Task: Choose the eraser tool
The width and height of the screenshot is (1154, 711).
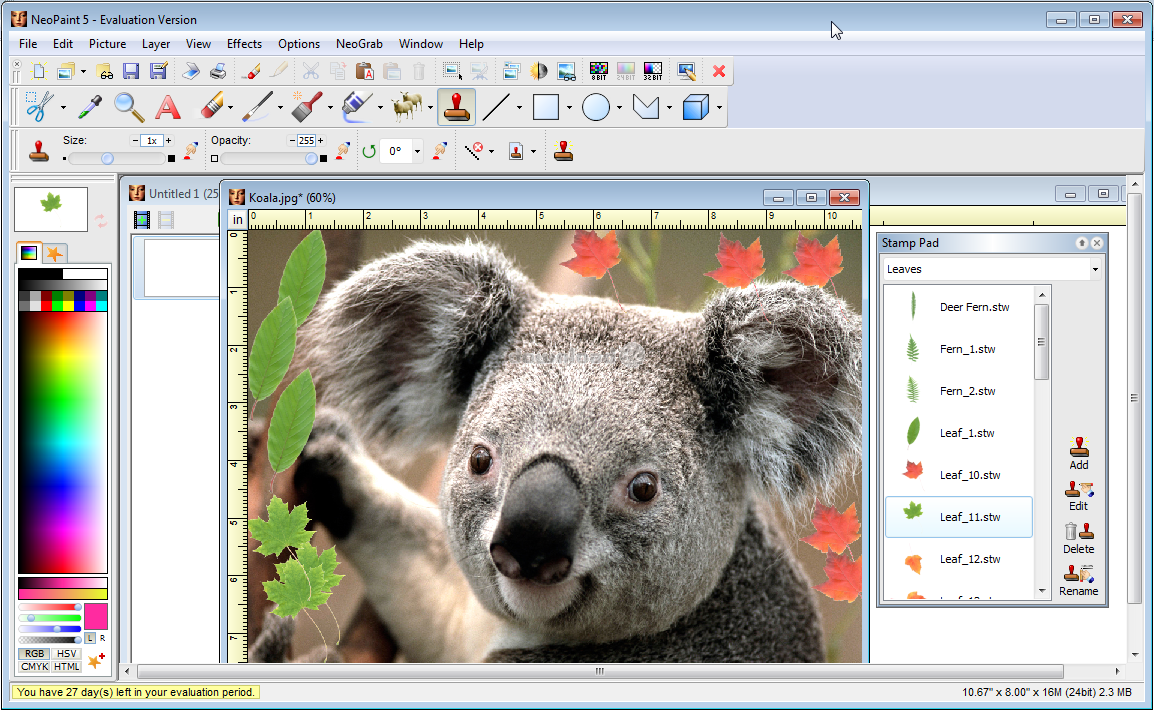Action: pos(211,107)
